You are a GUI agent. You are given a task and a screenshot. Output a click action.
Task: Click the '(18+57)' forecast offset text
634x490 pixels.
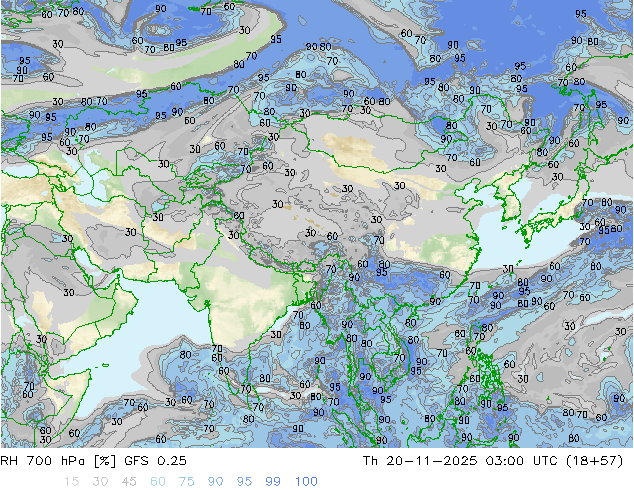[595, 460]
